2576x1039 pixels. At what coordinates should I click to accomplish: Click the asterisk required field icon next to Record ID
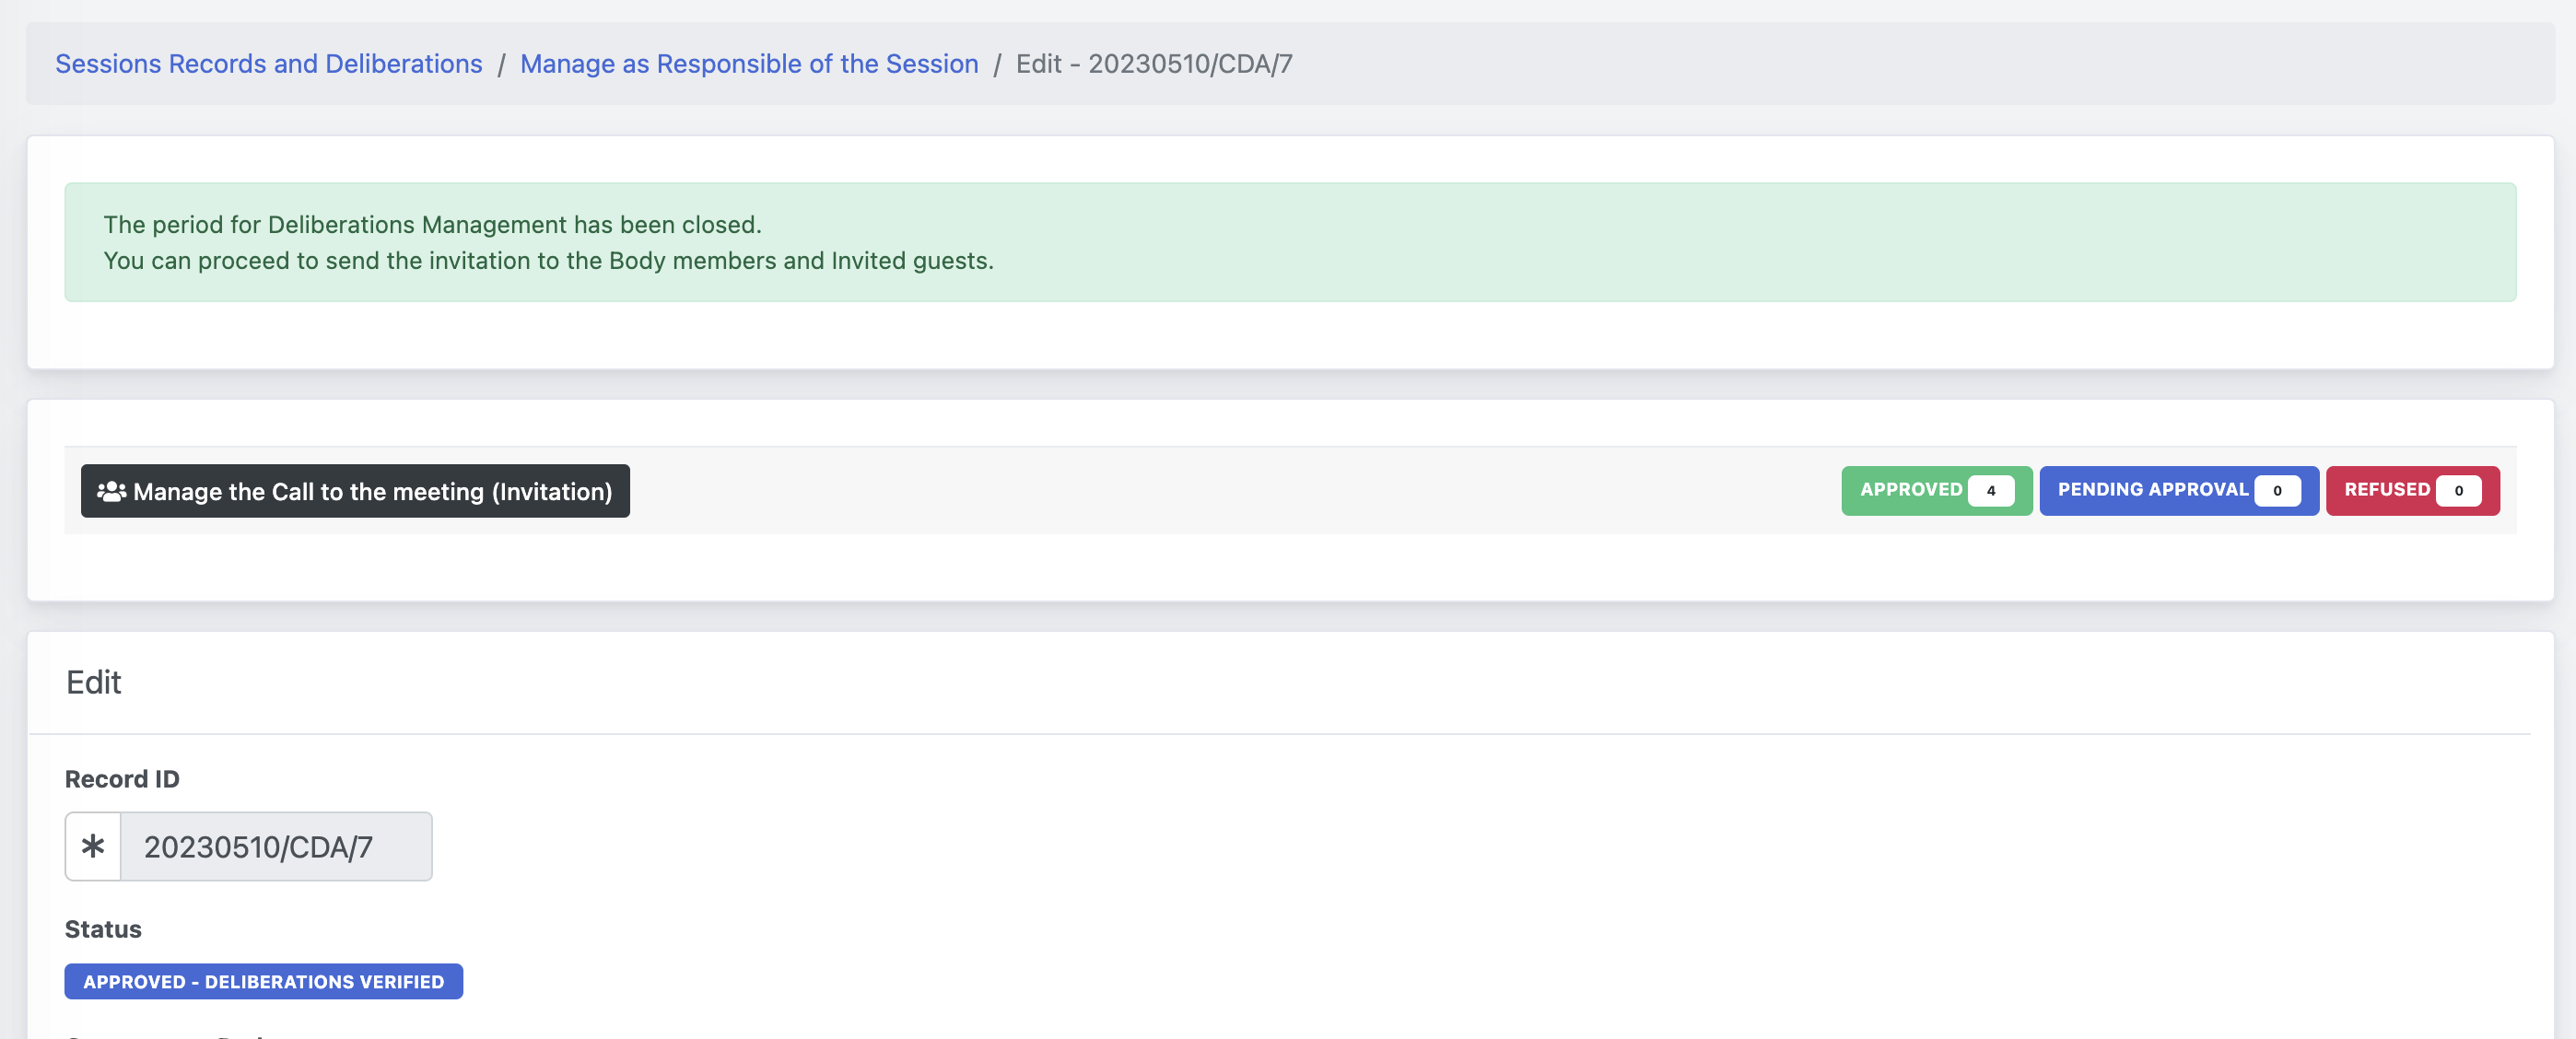pos(92,846)
